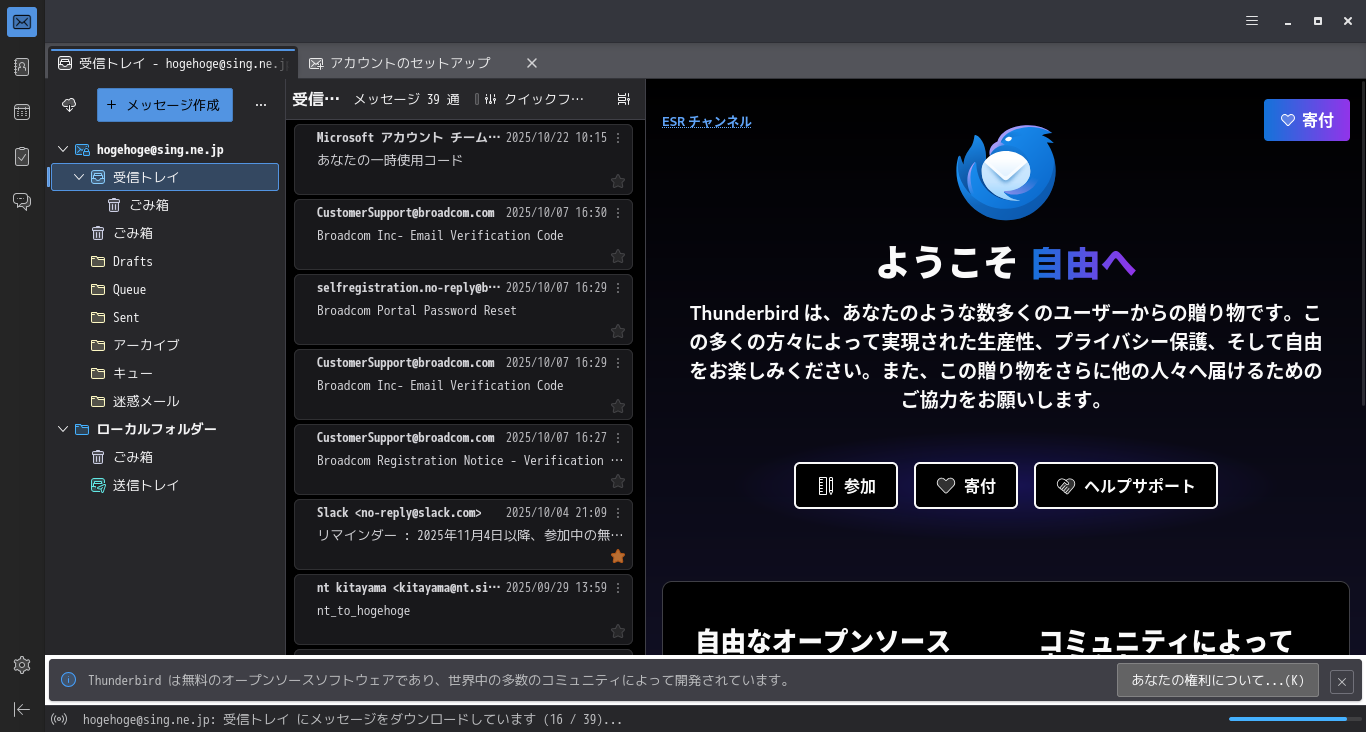
Task: Click the download status text in status bar
Action: pos(353,719)
